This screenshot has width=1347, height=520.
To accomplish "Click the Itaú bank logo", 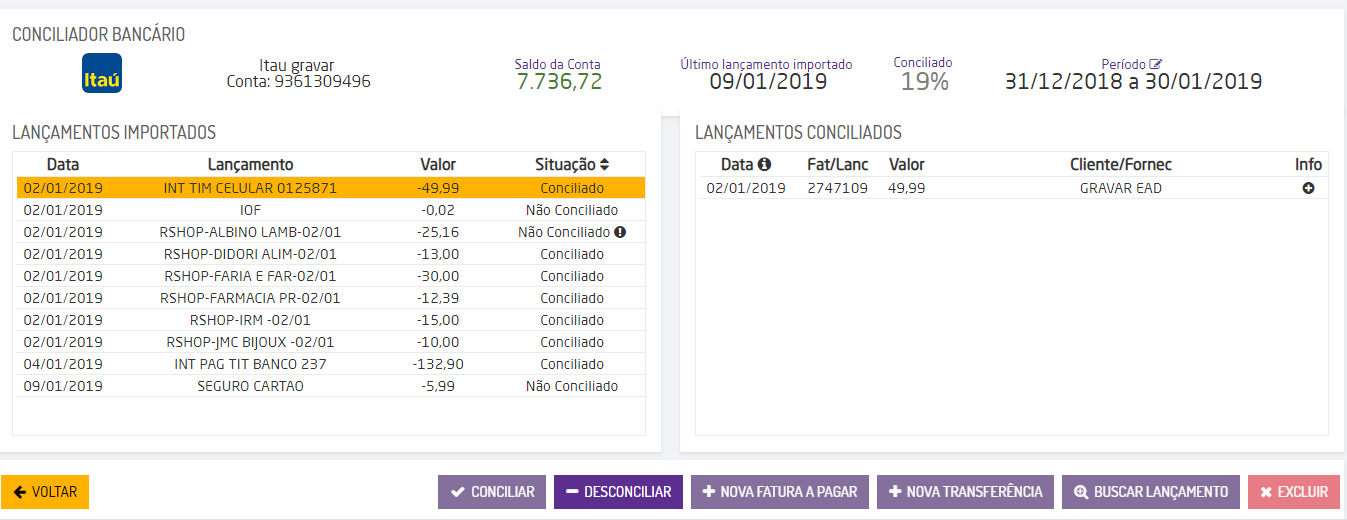I will (101, 73).
